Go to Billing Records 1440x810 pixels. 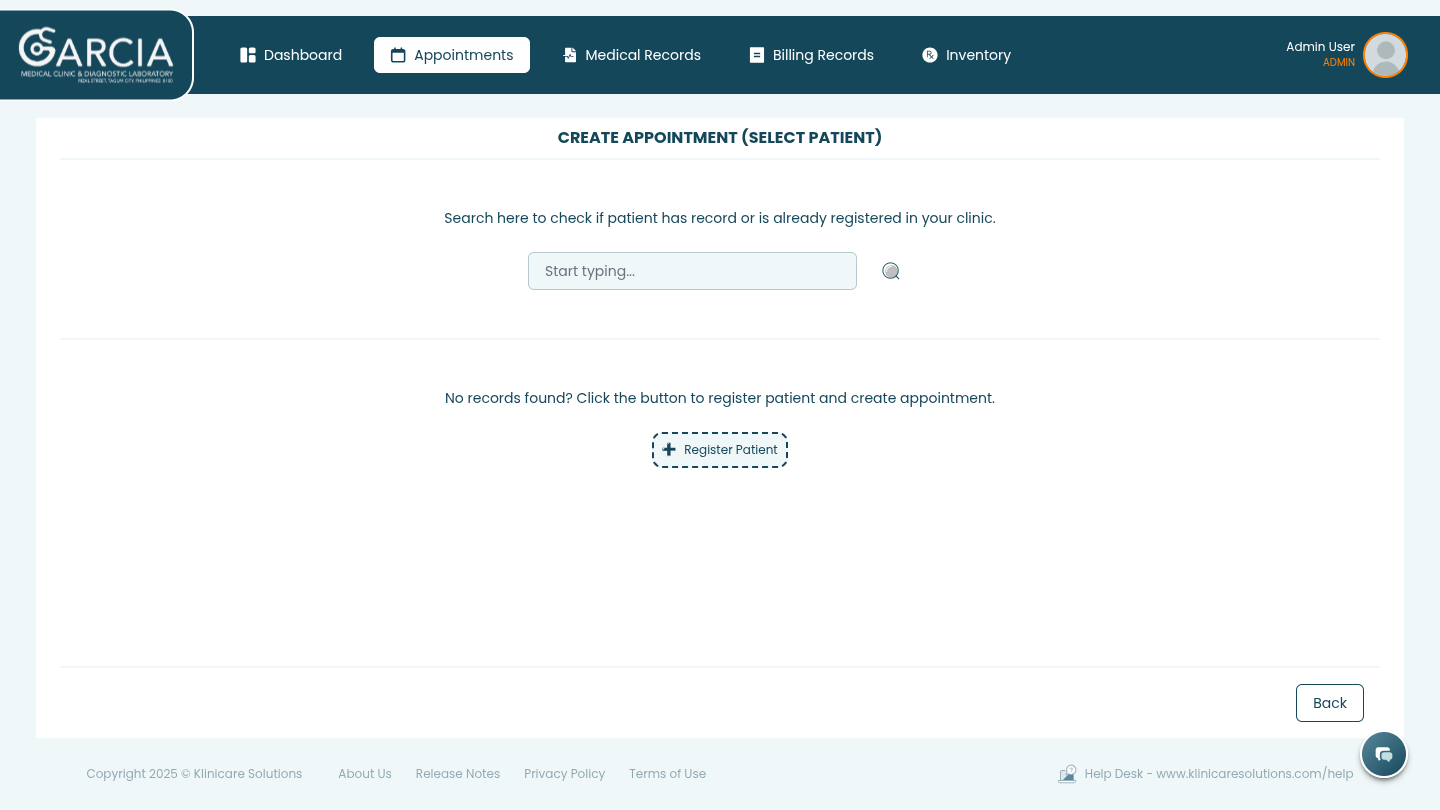pos(811,55)
